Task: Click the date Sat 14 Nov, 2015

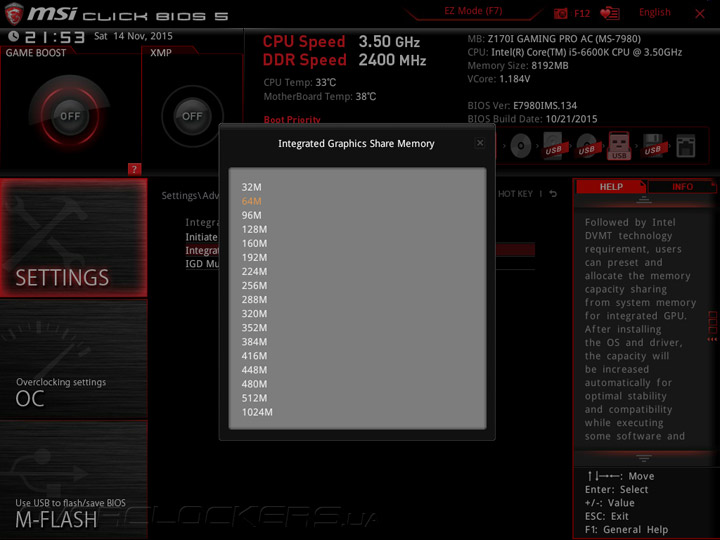Action: 133,36
